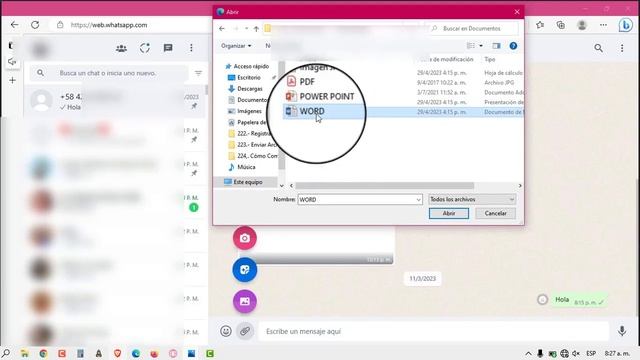
Task: Select Escritorio in navigation pane
Action: [x=249, y=78]
